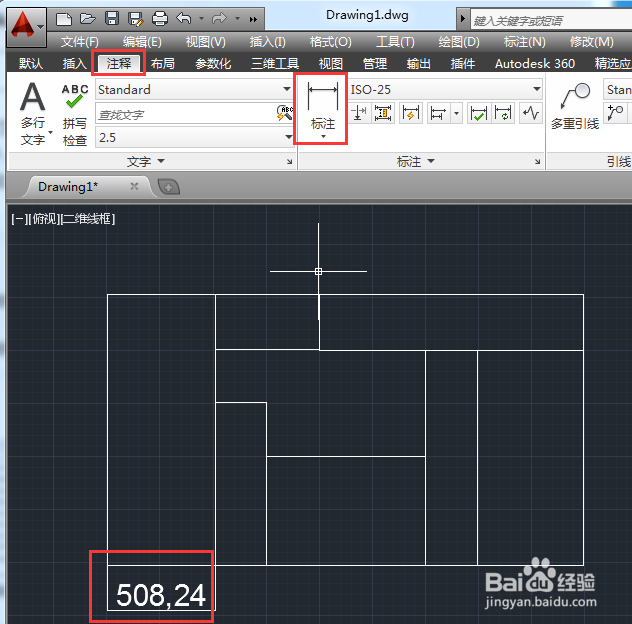
Task: Expand the 标注 panel title dropdown
Action: [x=416, y=162]
